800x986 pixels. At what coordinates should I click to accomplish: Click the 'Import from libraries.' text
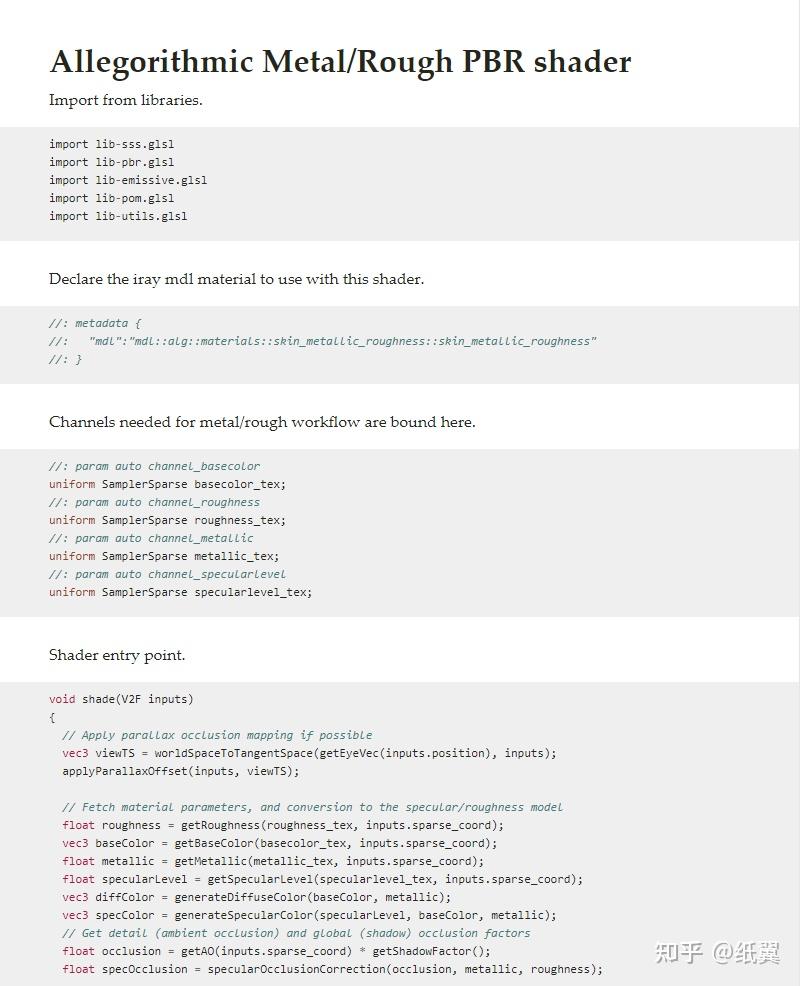(126, 100)
